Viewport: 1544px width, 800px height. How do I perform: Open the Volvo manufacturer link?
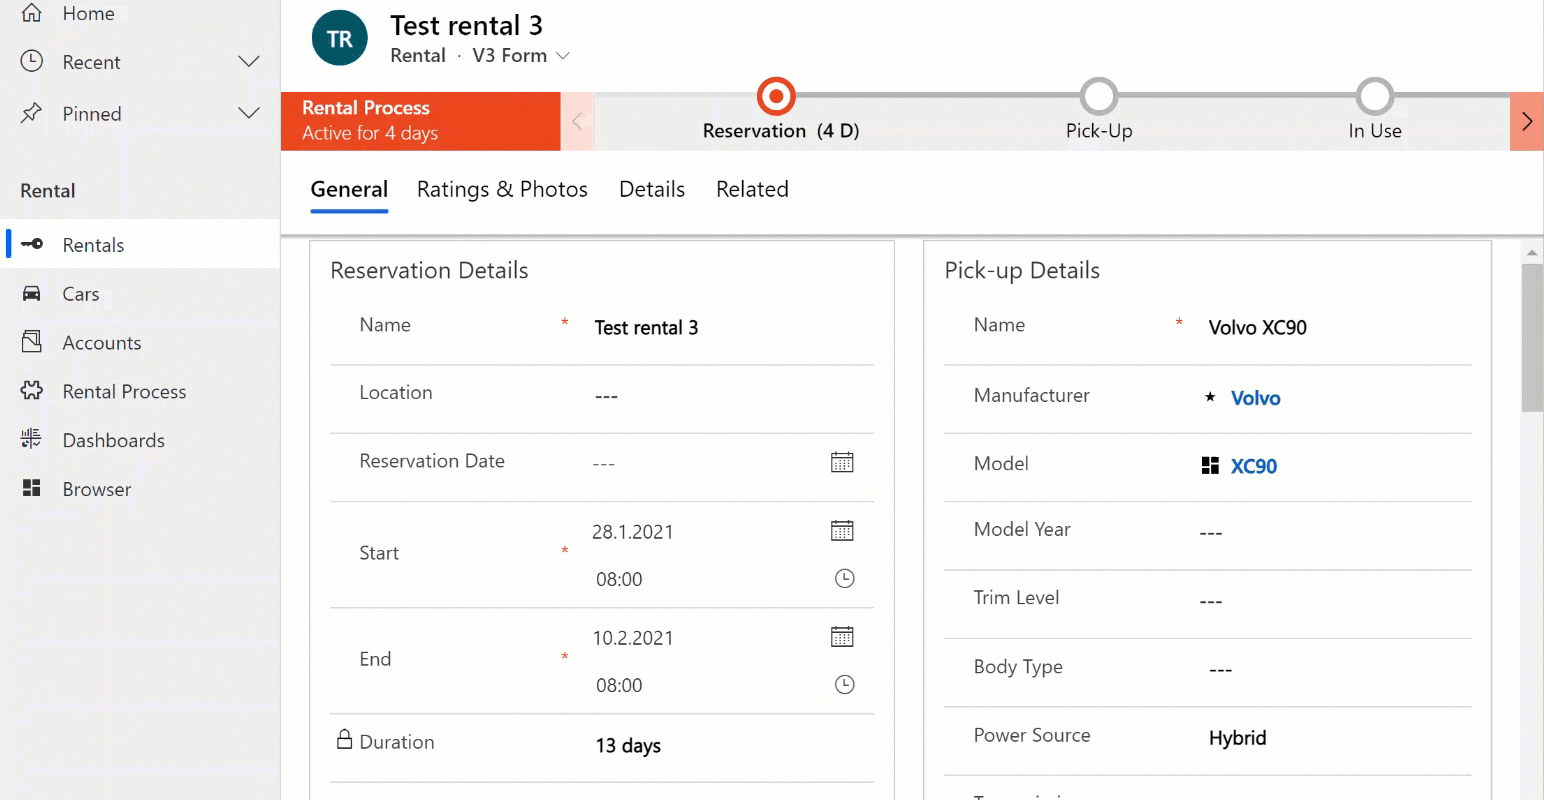point(1255,398)
